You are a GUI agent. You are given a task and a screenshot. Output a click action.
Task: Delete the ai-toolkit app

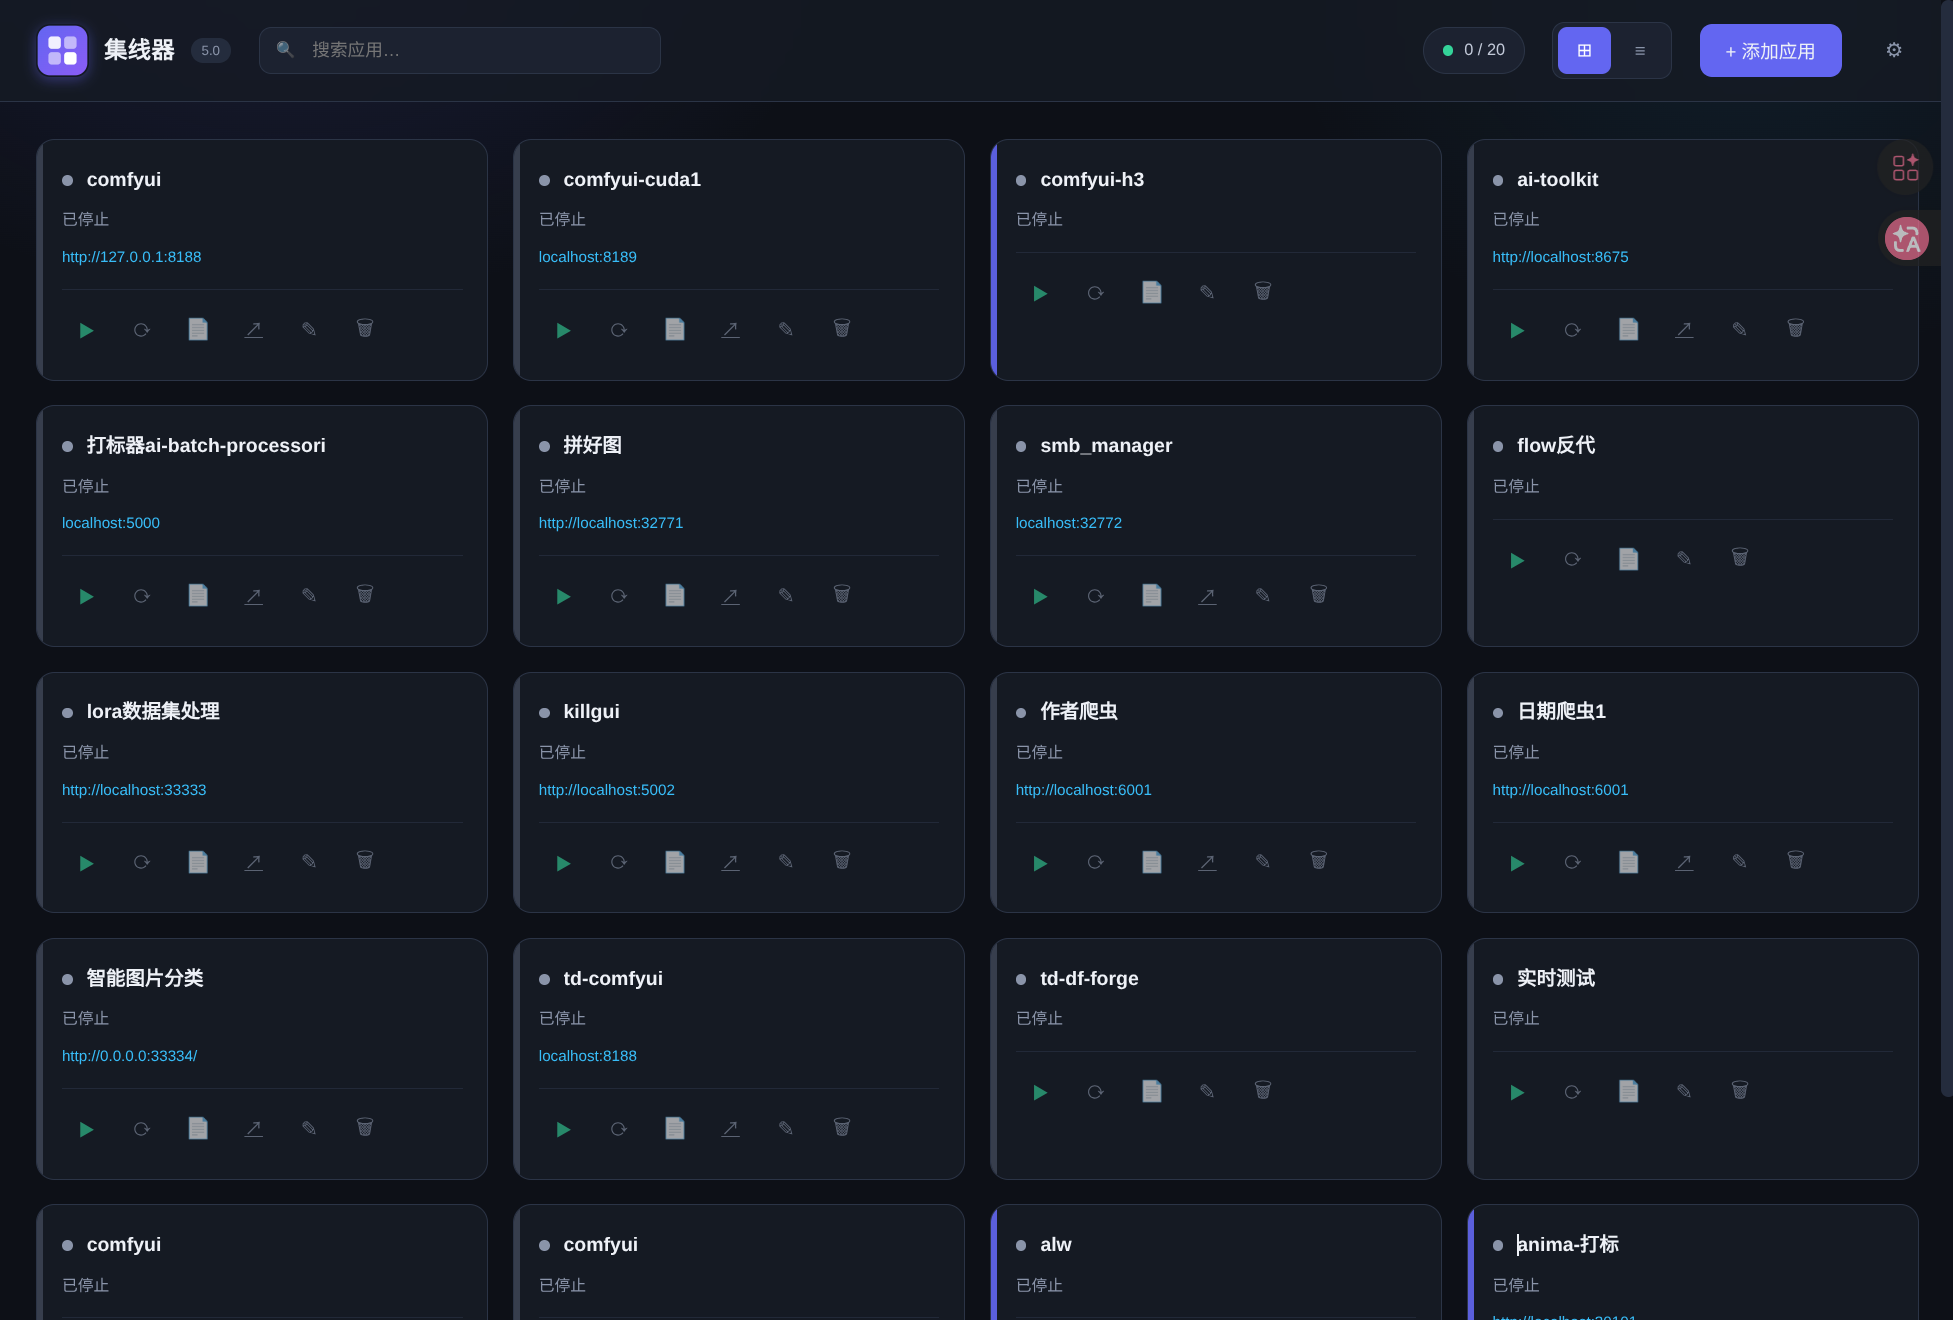click(x=1796, y=330)
